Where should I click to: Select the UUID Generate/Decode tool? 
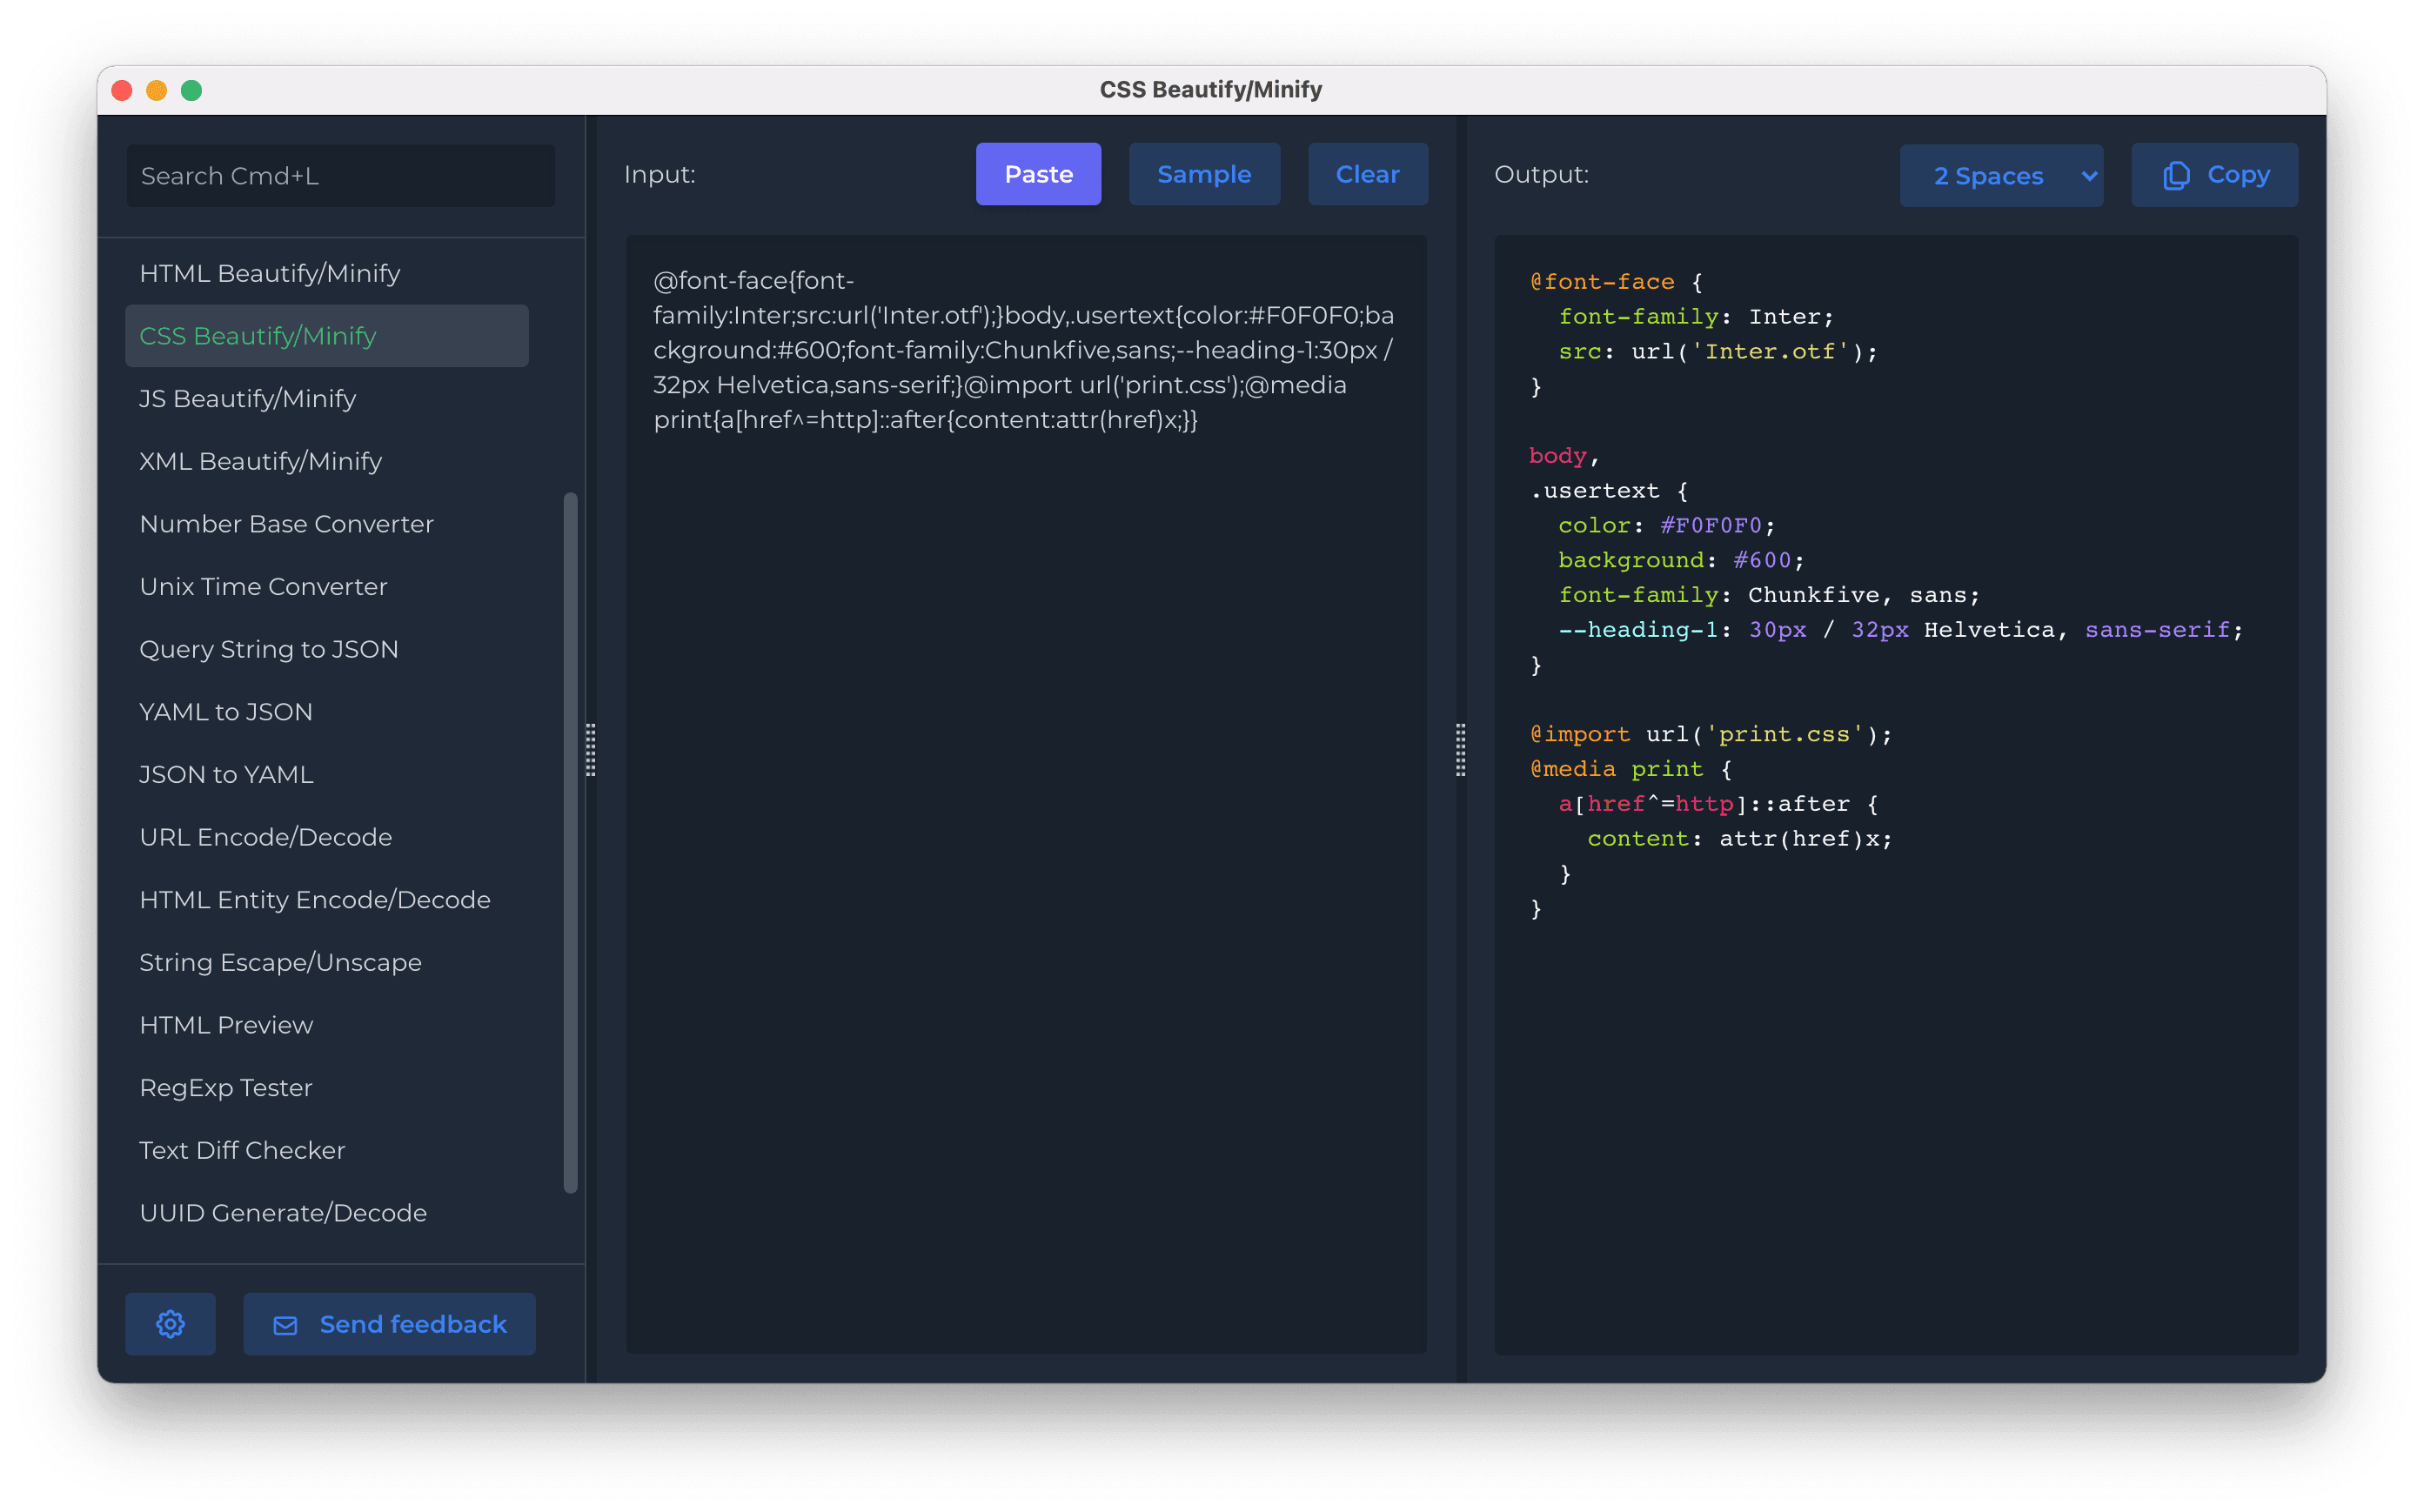[283, 1212]
